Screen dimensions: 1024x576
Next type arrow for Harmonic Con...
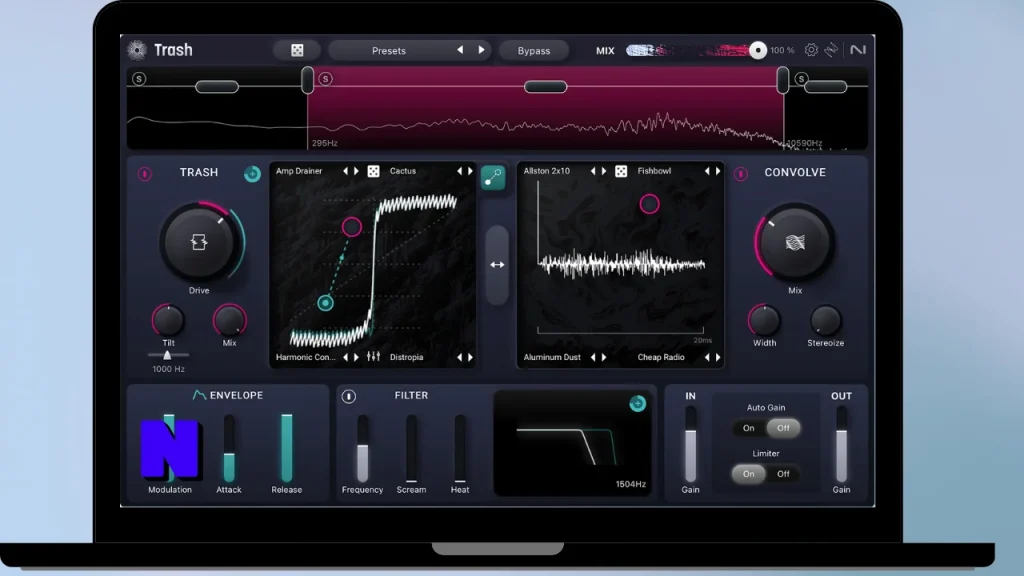point(357,357)
